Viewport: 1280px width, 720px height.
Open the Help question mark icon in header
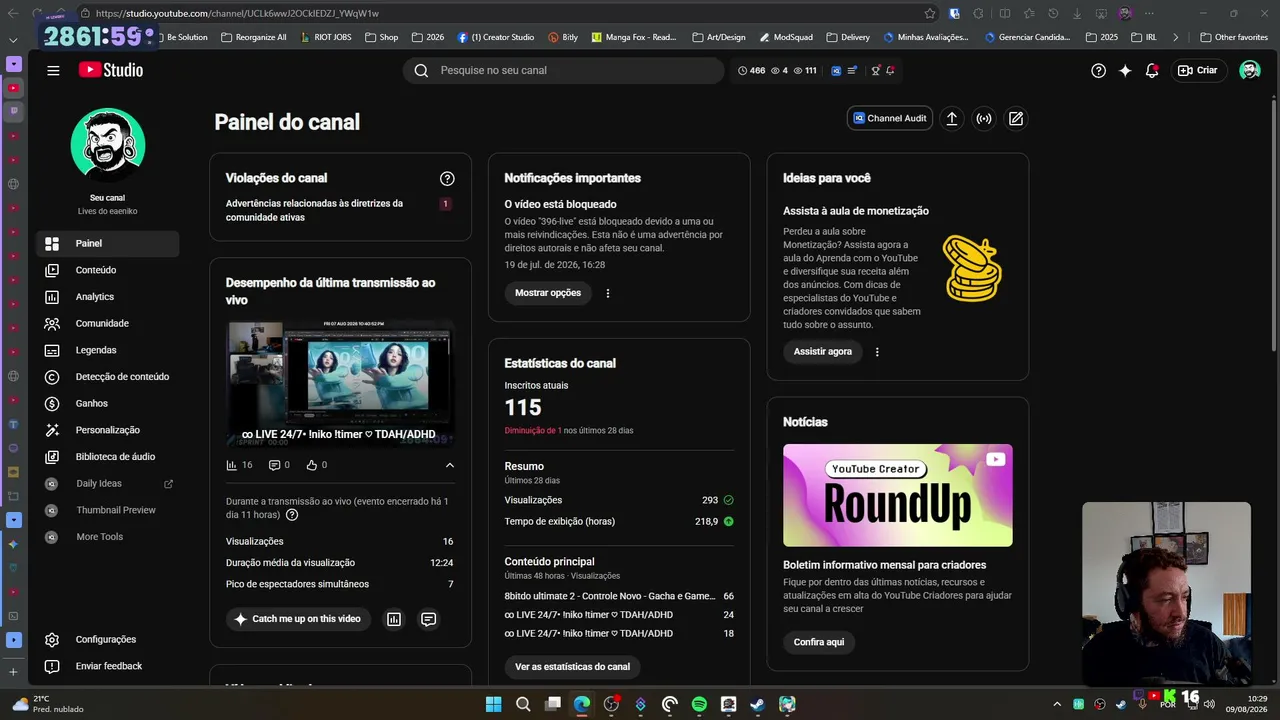coord(1098,70)
